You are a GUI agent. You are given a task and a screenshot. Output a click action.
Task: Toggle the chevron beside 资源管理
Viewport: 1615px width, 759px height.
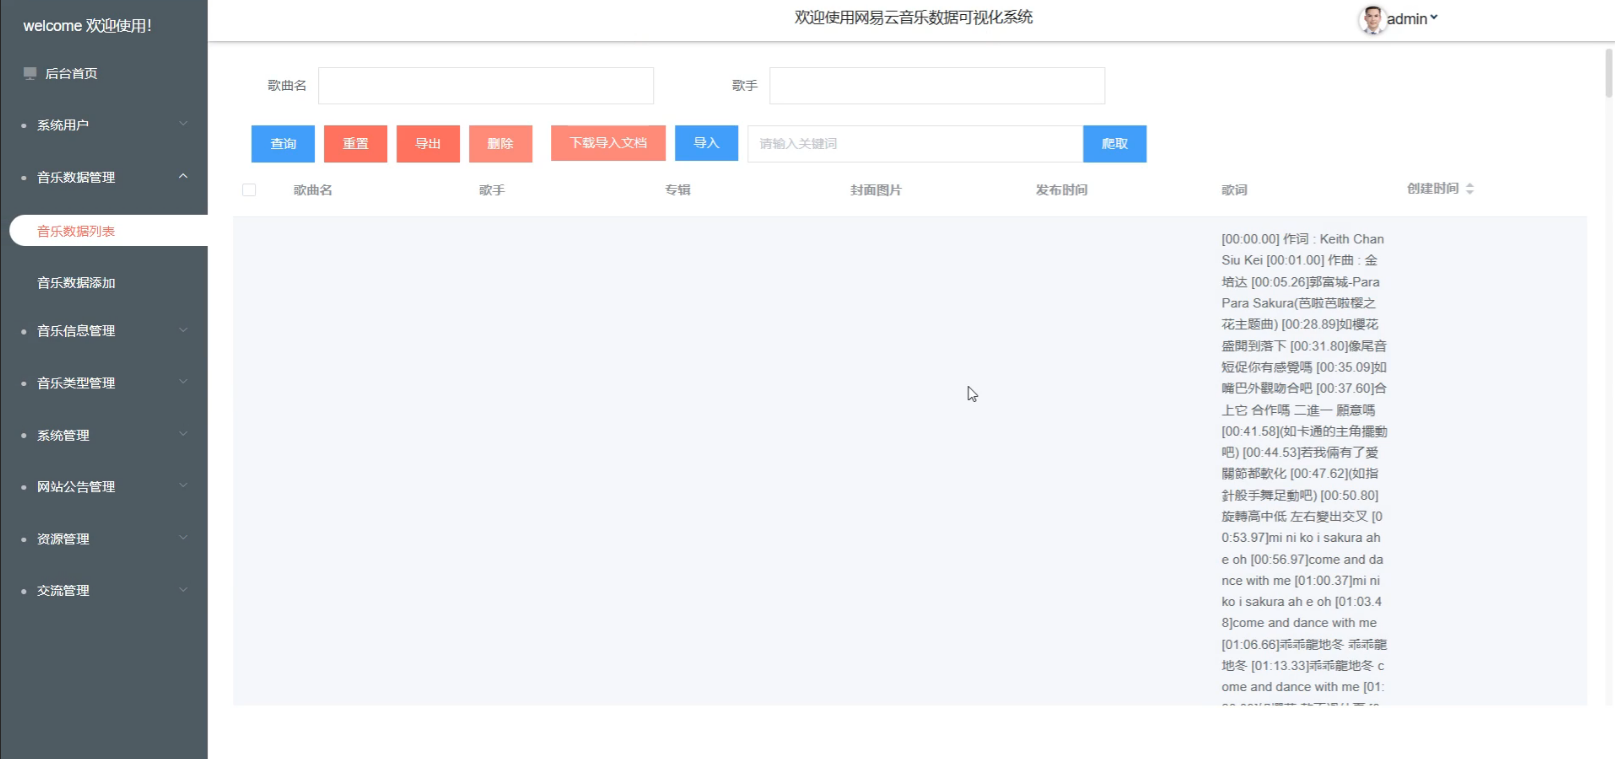tap(183, 538)
